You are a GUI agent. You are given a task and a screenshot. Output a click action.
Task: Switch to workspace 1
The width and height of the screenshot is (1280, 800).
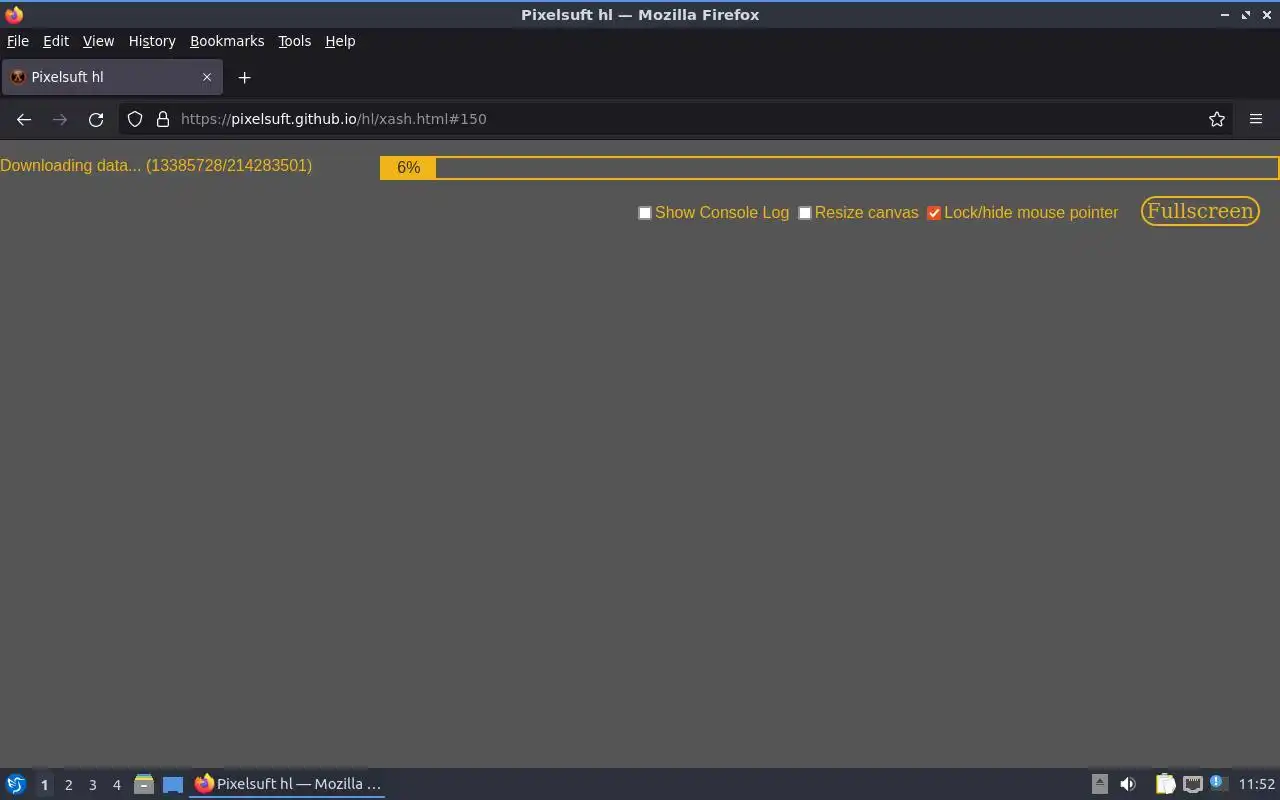(x=44, y=785)
